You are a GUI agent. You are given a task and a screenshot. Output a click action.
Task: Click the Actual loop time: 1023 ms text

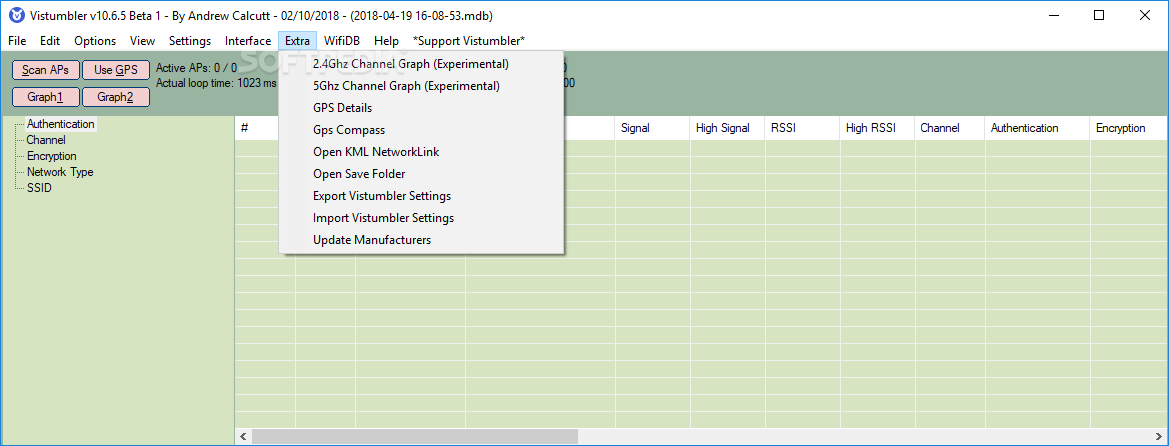216,83
